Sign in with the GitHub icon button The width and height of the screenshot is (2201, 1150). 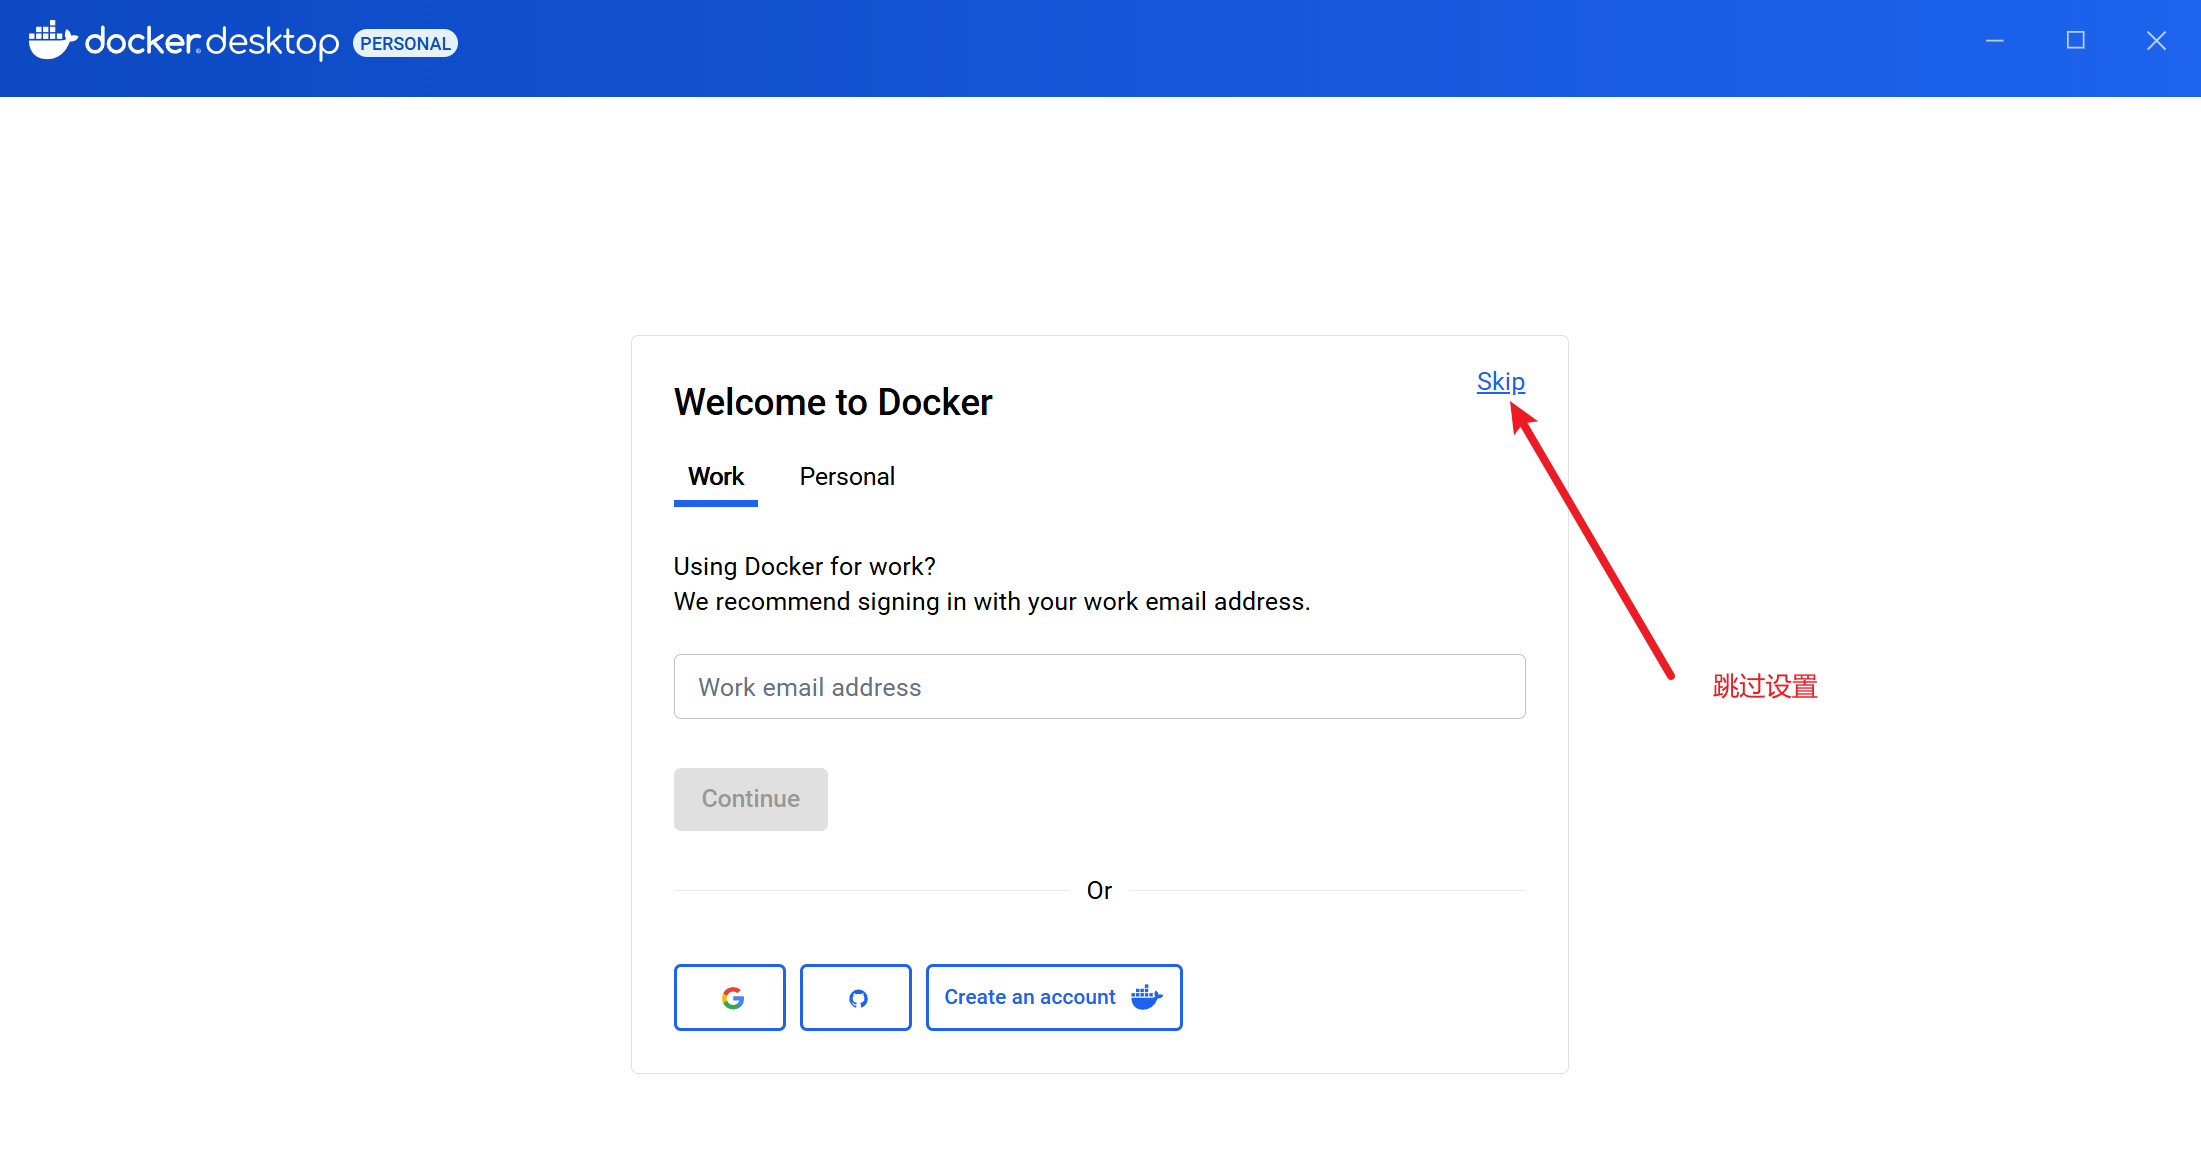pos(856,998)
